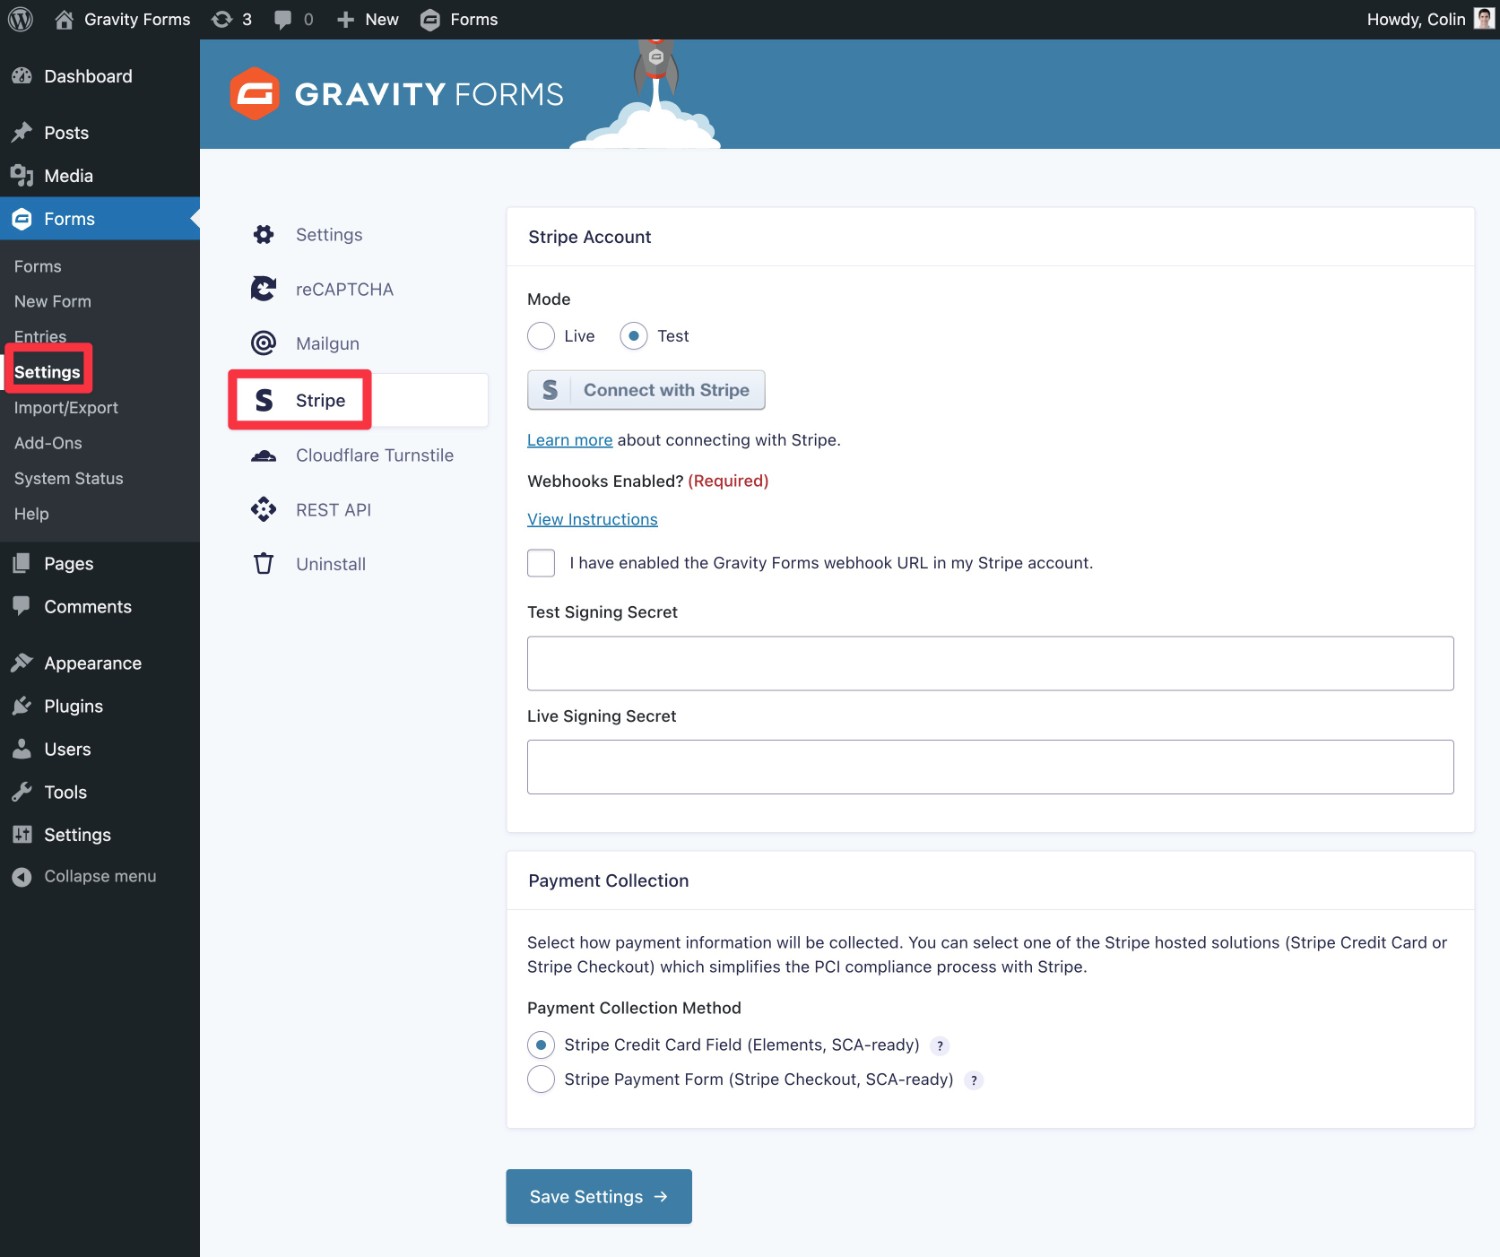This screenshot has width=1500, height=1257.
Task: Click the Comments bubble icon in sidebar
Action: [x=22, y=606]
